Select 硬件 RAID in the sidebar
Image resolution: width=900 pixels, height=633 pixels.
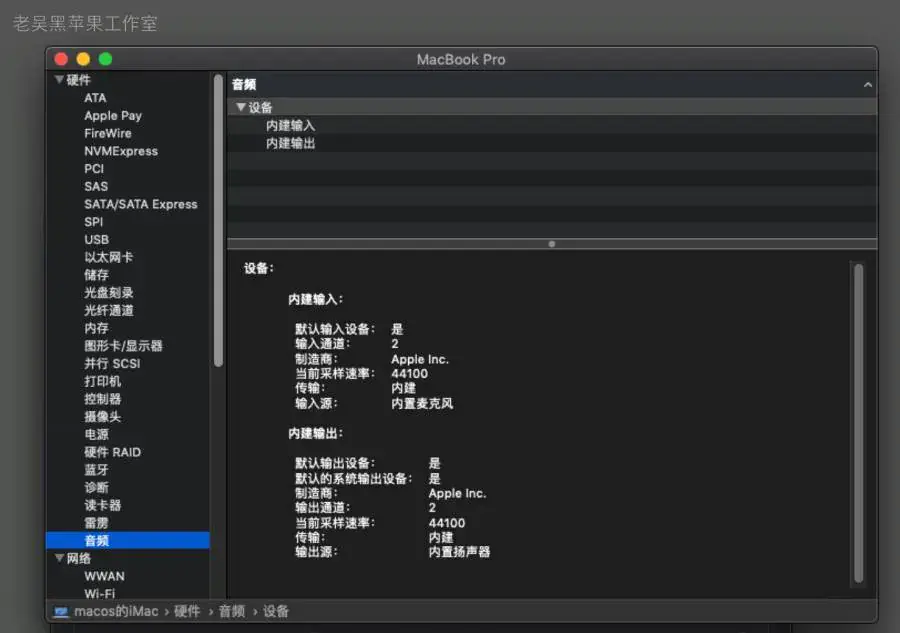coord(112,452)
